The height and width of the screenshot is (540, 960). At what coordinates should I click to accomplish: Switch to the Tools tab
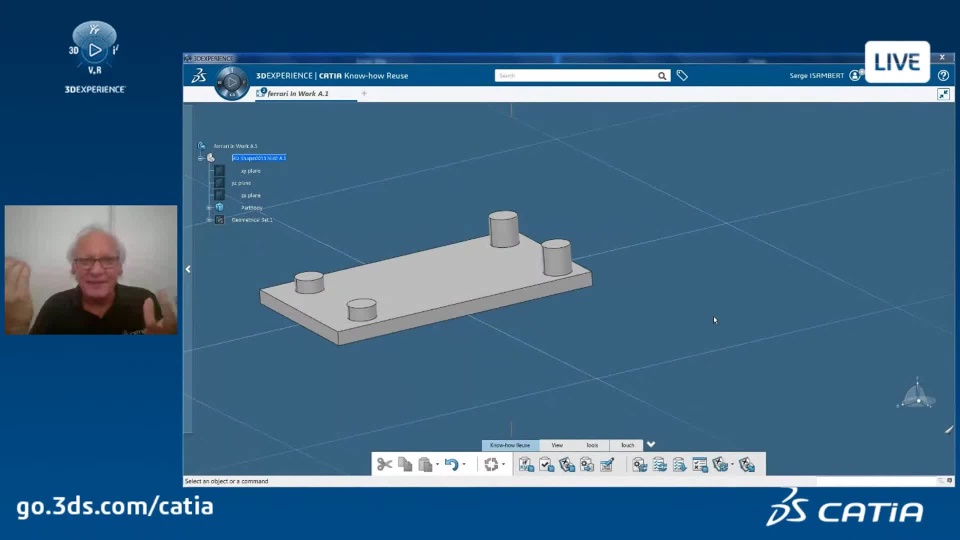coord(592,445)
